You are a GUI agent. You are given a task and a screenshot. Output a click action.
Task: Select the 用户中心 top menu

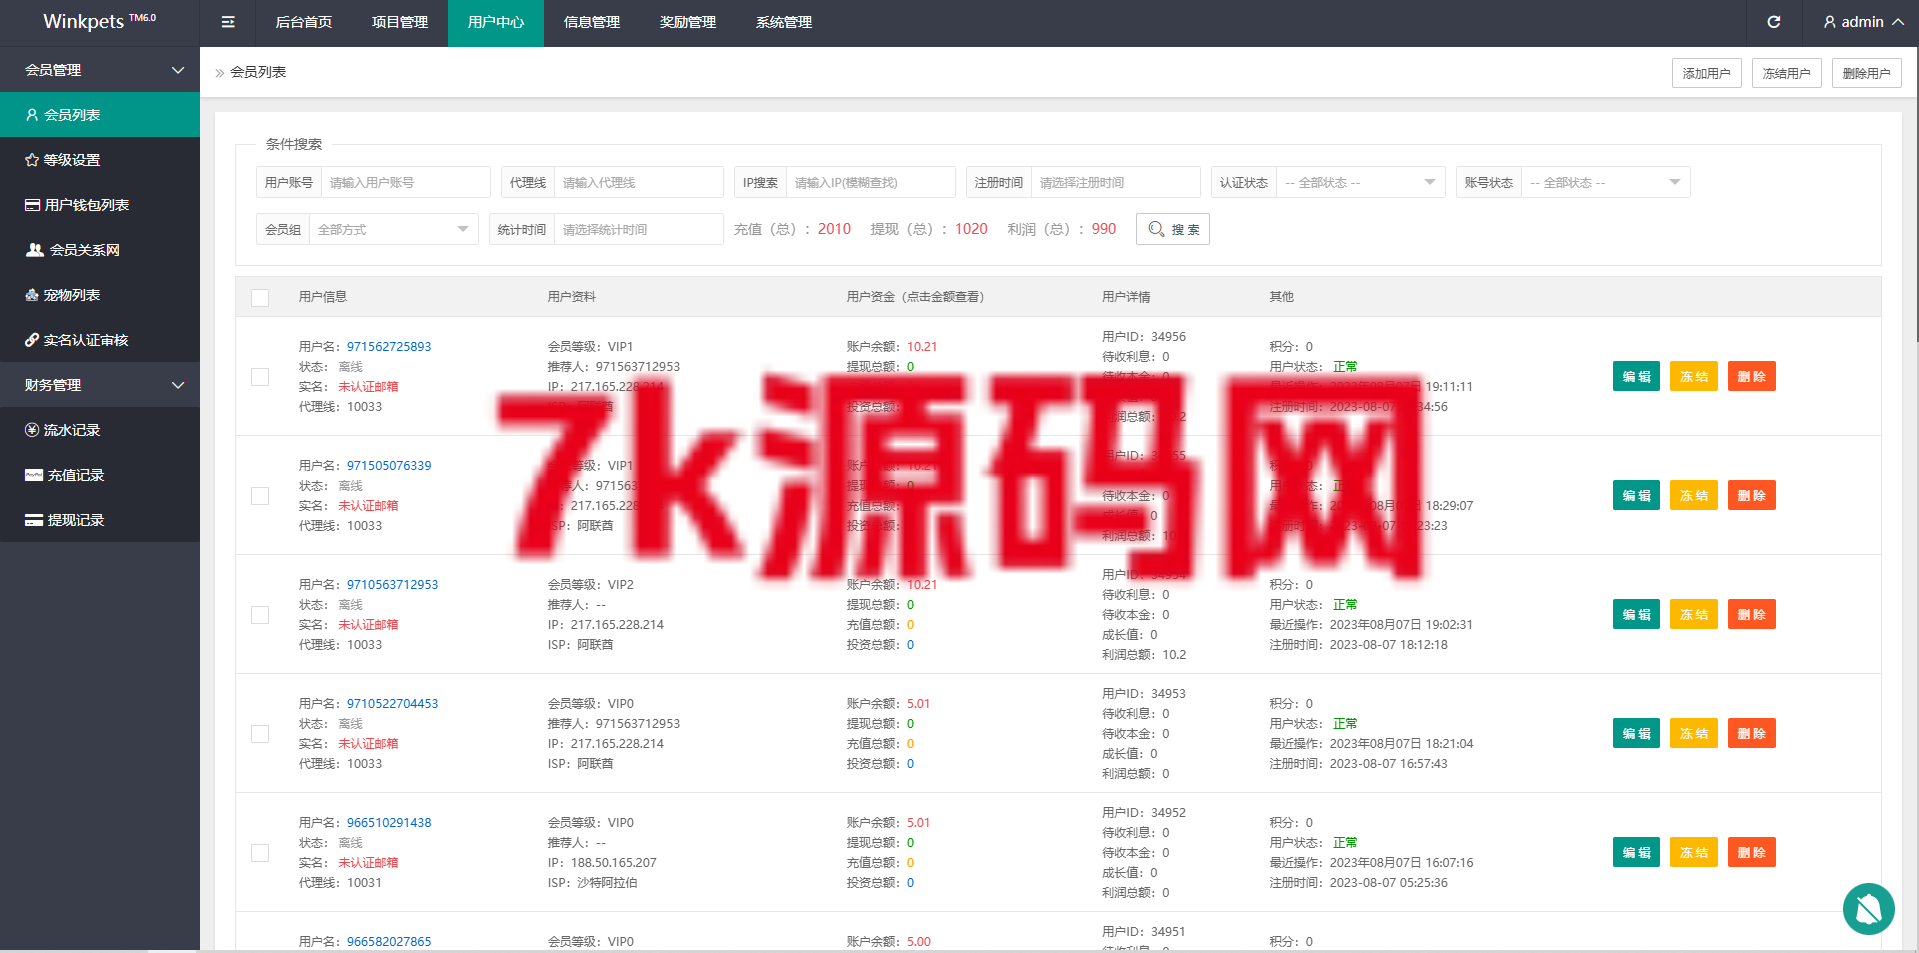click(x=496, y=22)
